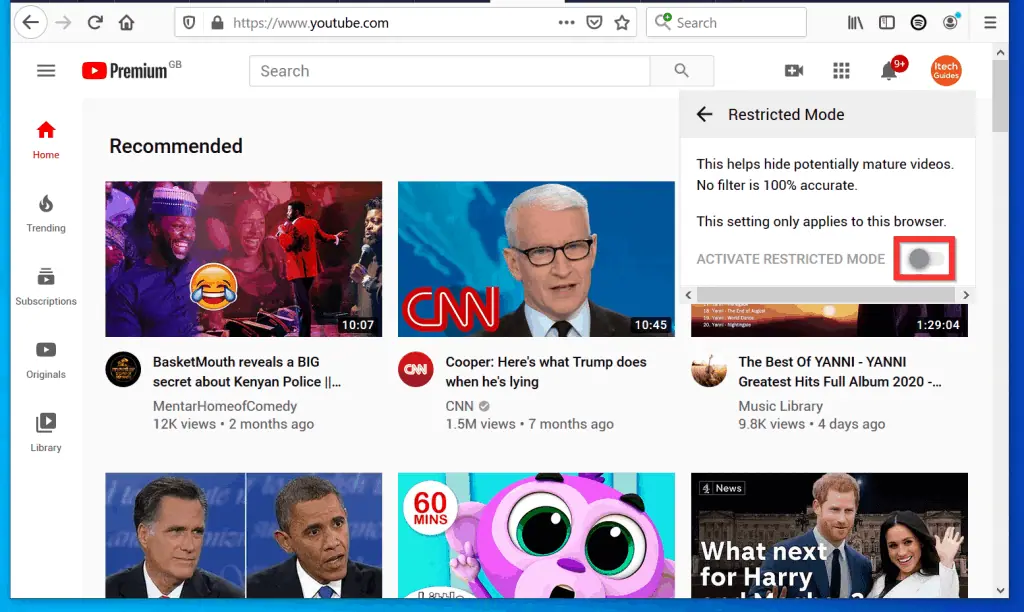The width and height of the screenshot is (1024, 612).
Task: Open page actions three-dot menu
Action: pos(566,23)
